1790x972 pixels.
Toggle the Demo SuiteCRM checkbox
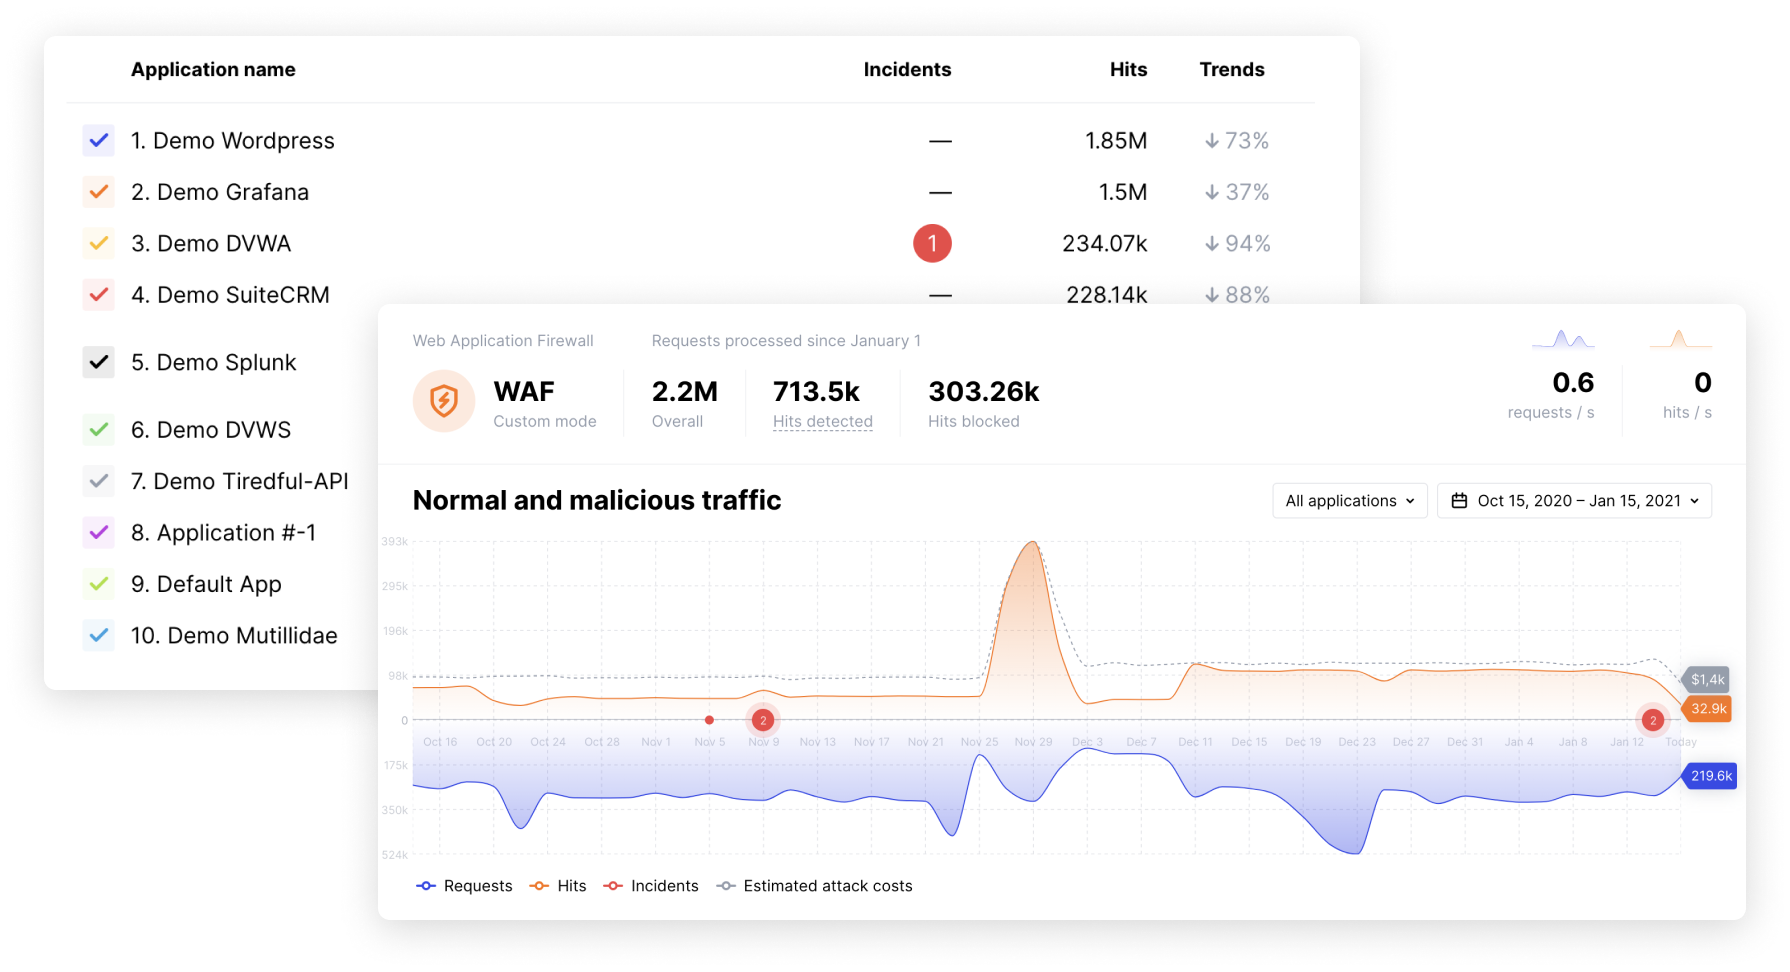99,295
